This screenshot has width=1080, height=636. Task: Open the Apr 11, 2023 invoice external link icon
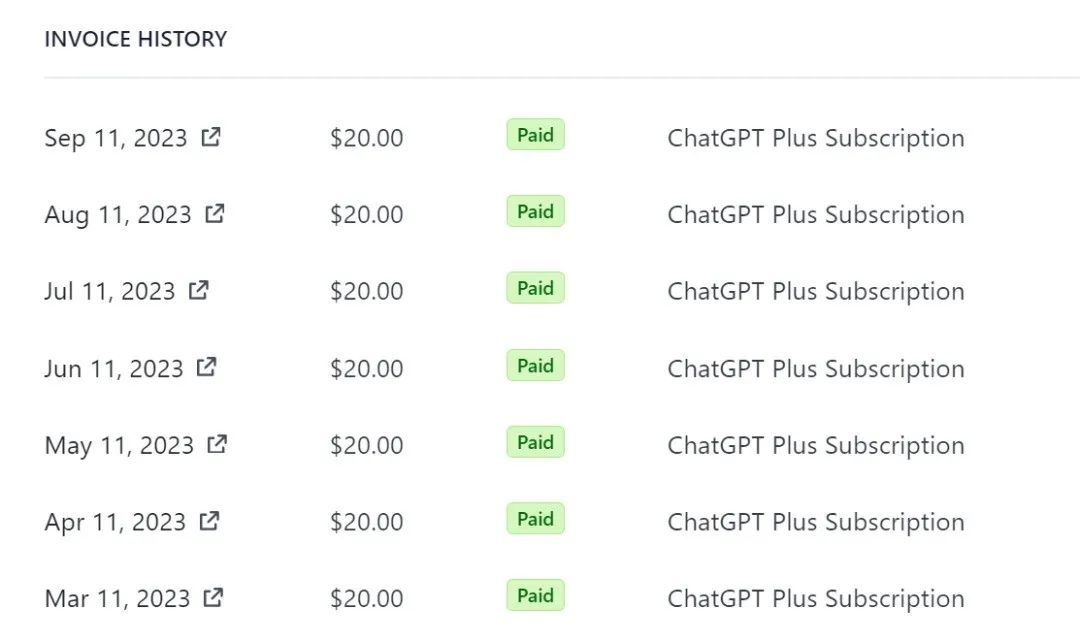pos(209,521)
